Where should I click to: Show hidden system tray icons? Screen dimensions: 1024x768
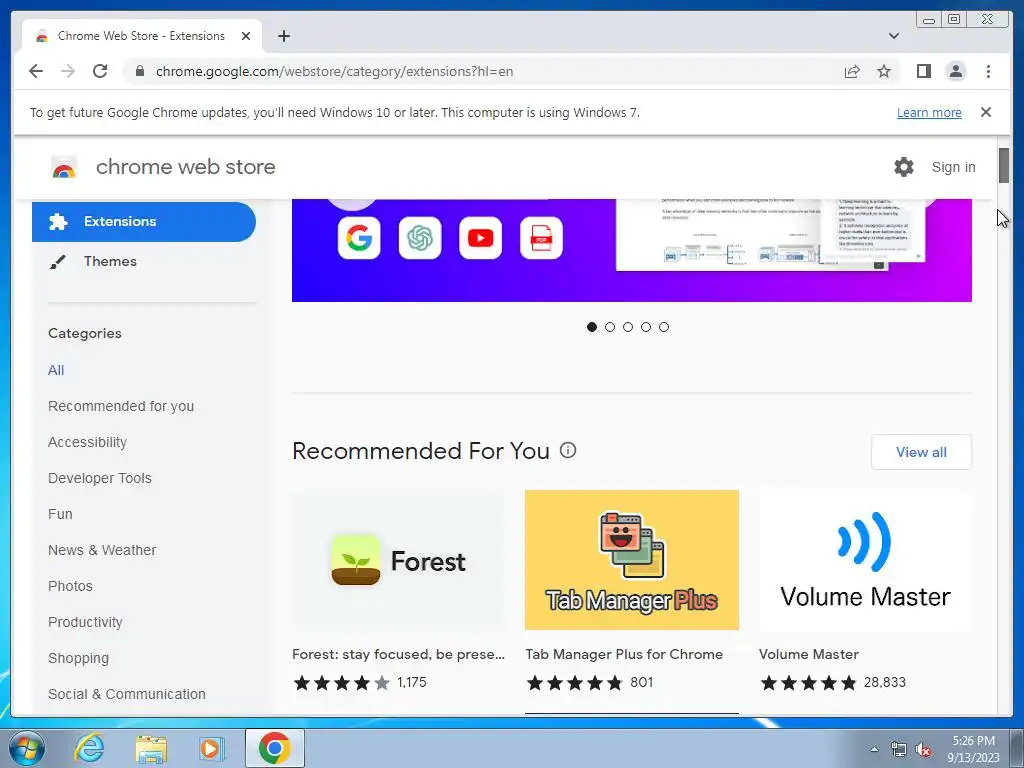874,749
